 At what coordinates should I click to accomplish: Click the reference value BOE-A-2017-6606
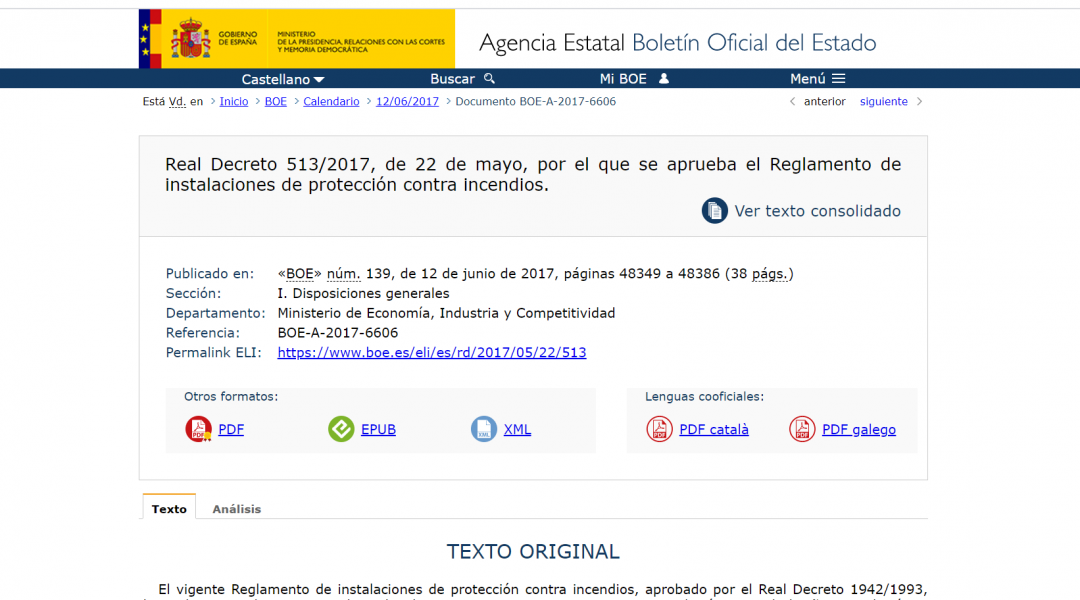click(338, 333)
